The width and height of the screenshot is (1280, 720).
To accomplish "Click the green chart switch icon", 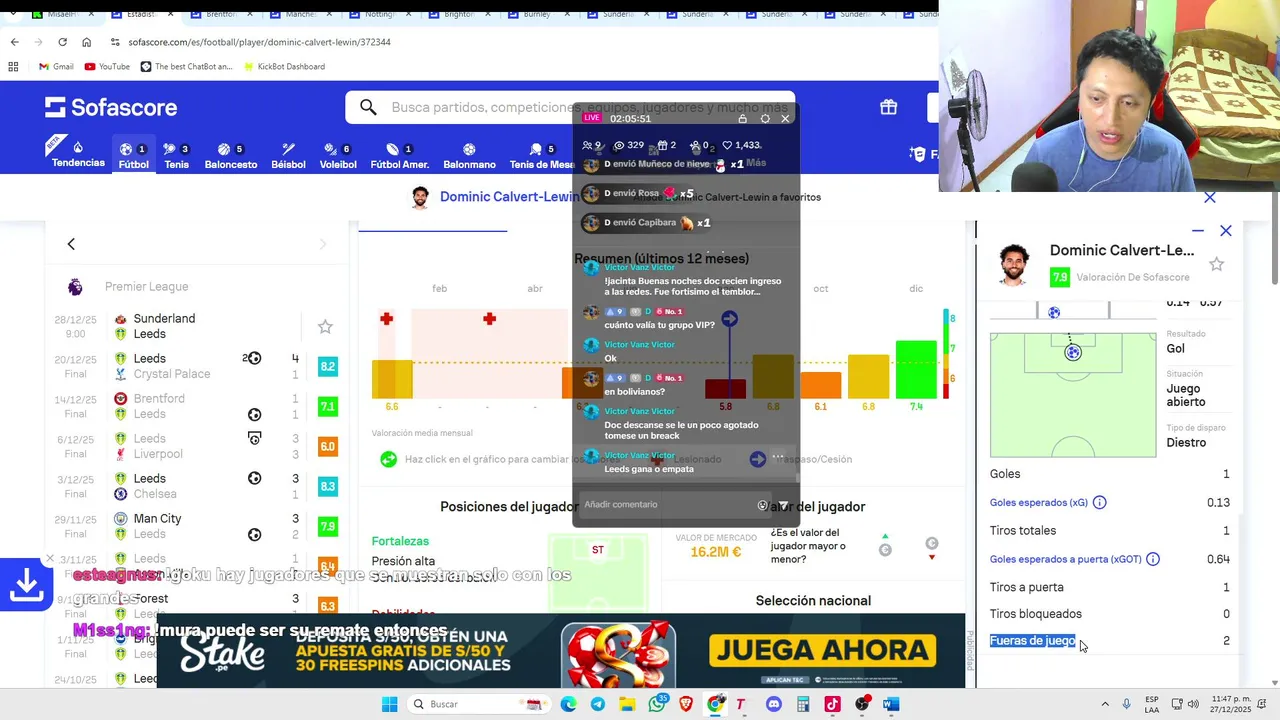I will click(388, 459).
